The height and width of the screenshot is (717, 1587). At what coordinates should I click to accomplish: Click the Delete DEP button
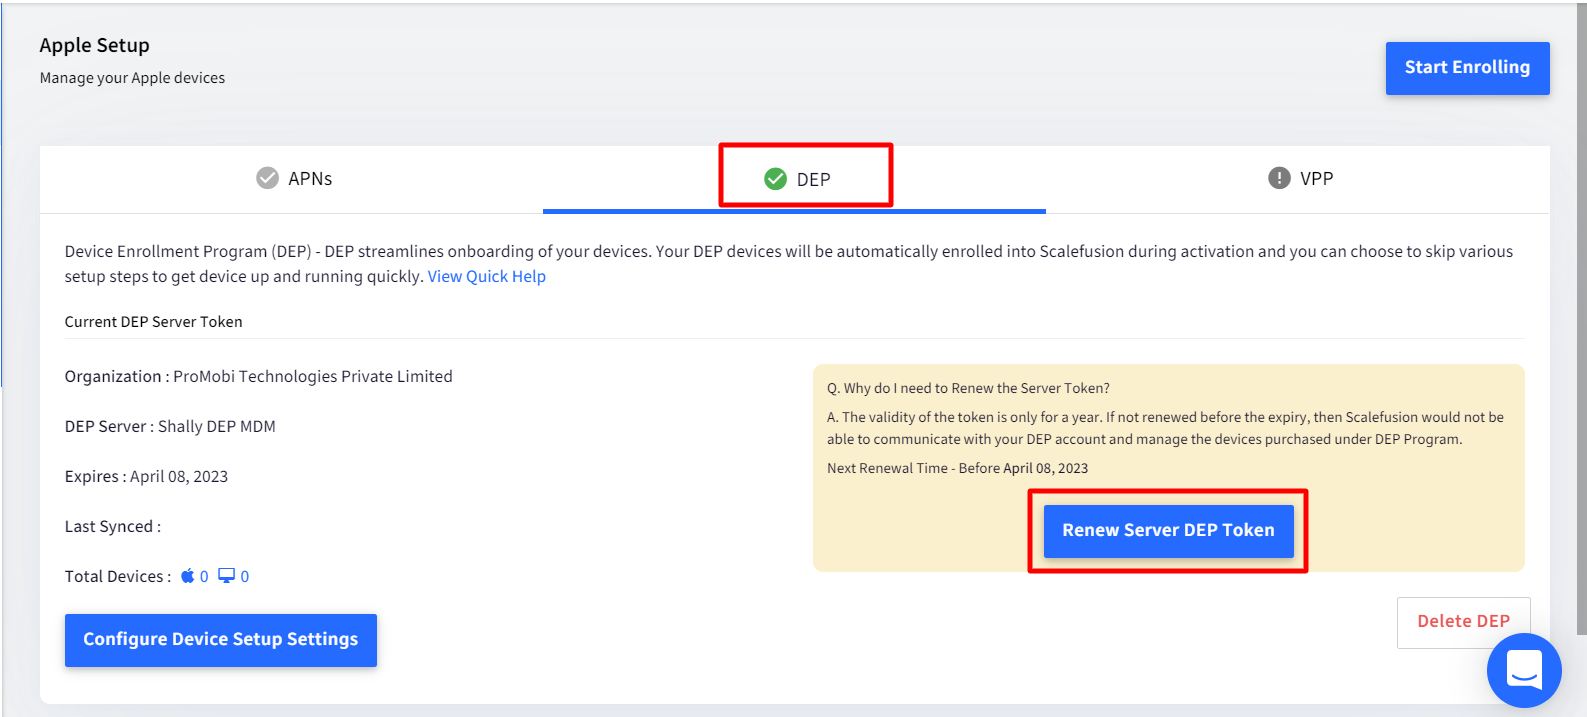(x=1463, y=622)
